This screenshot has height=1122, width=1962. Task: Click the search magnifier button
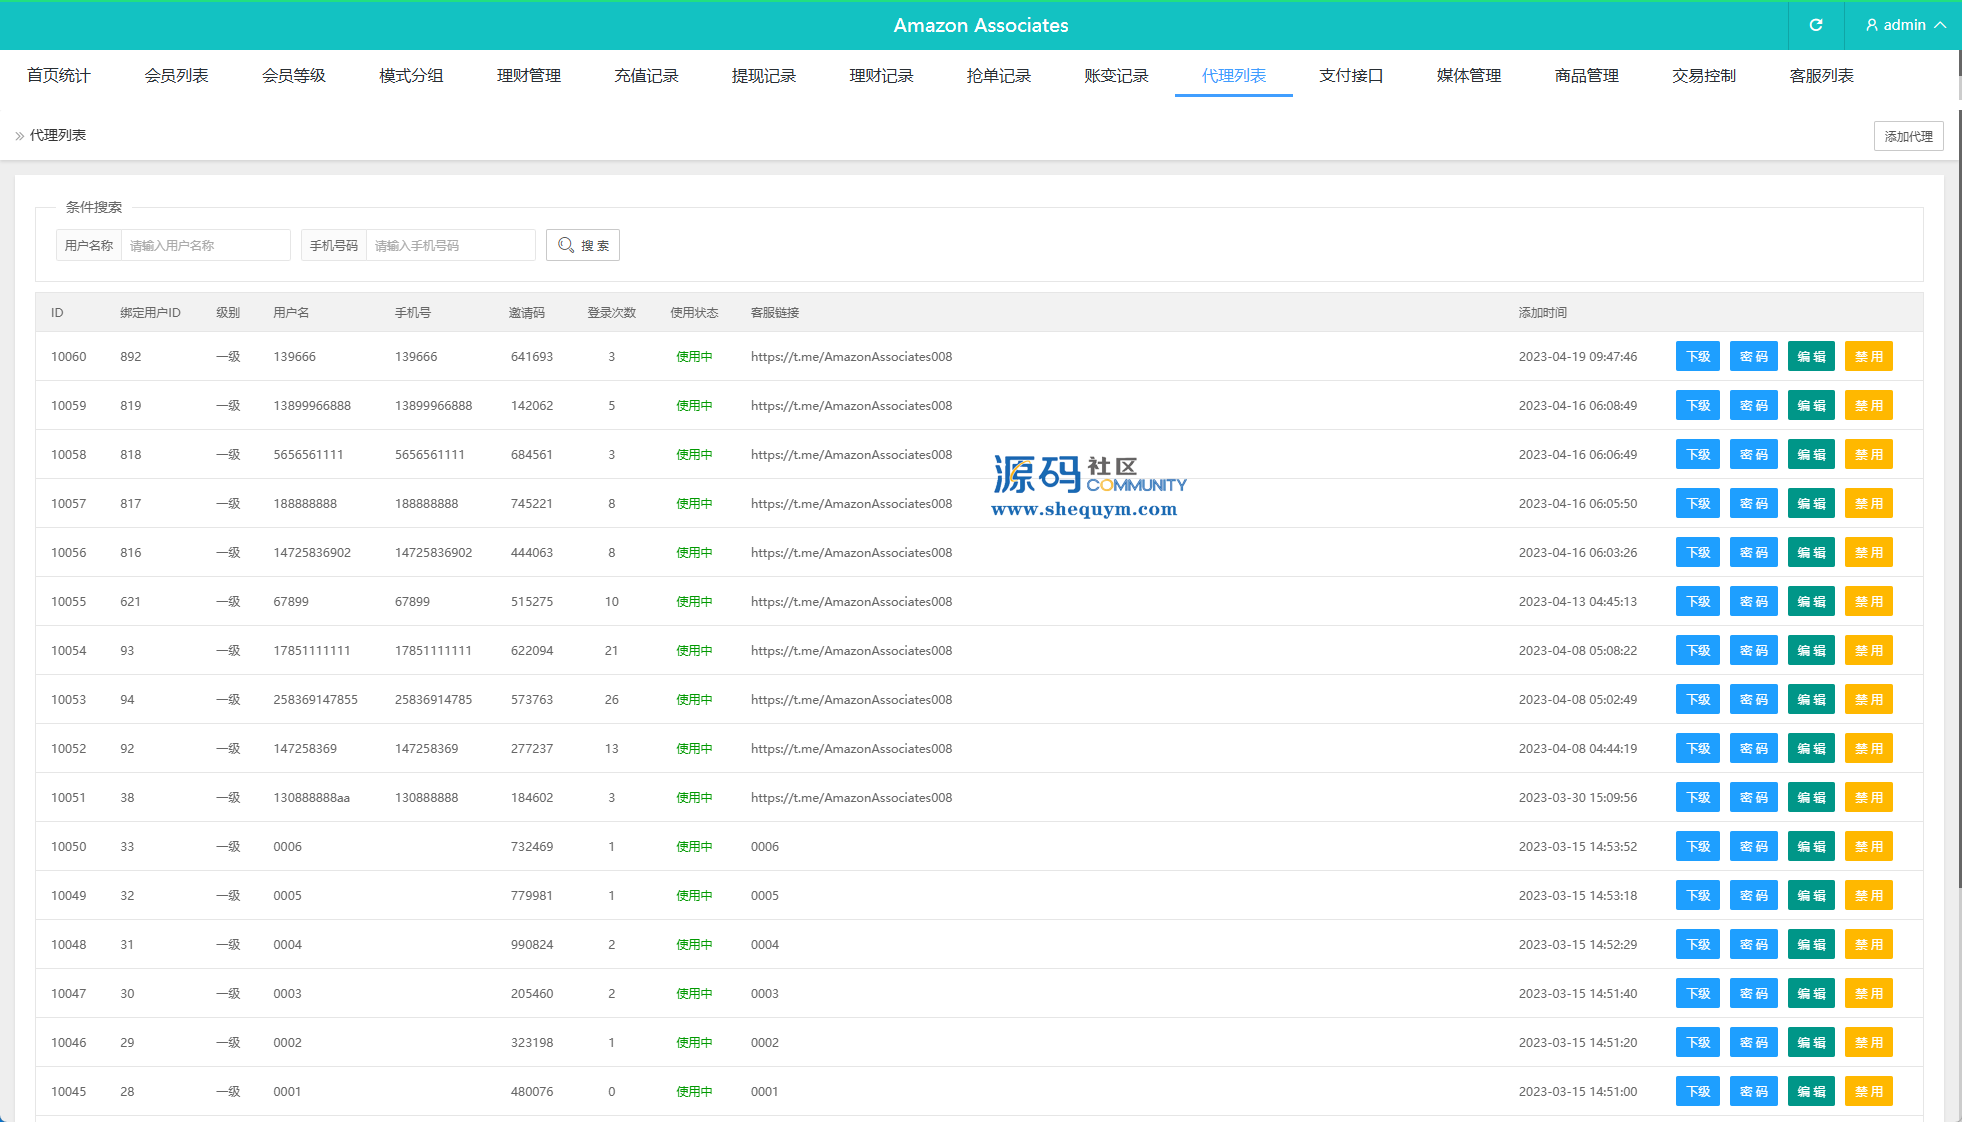coord(583,245)
